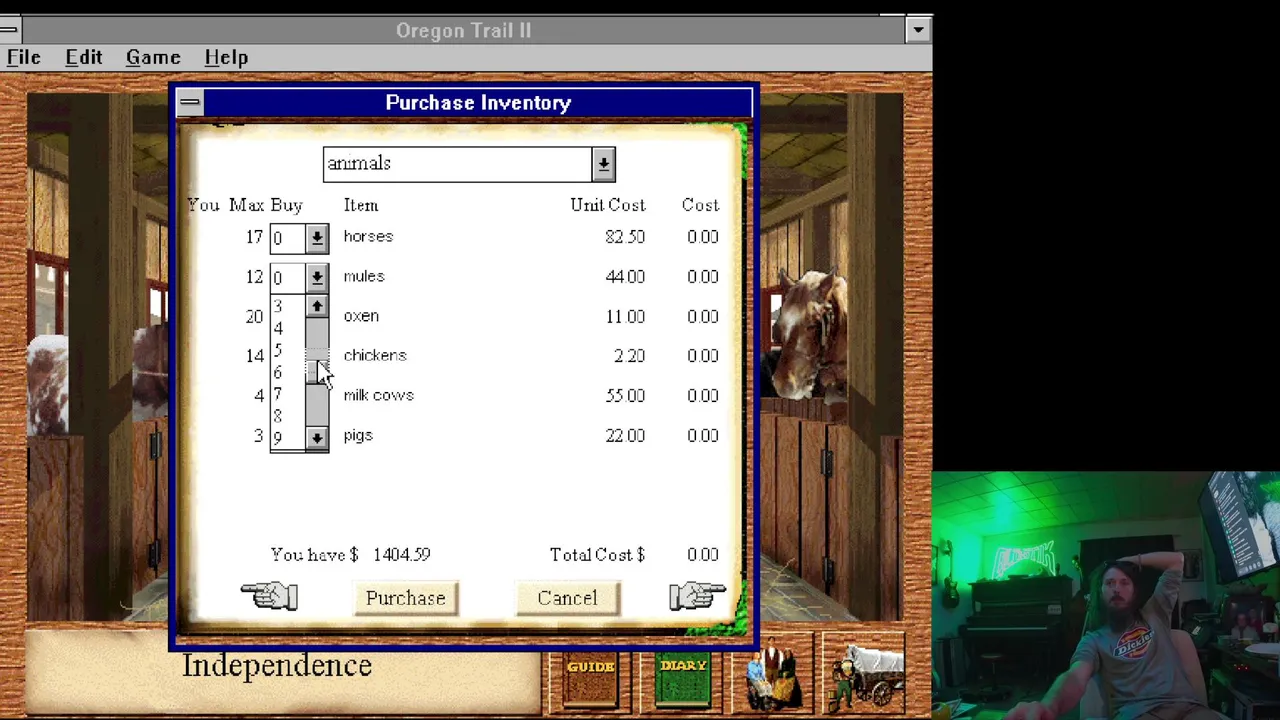This screenshot has height=720, width=1280.
Task: Click the Purchase button
Action: 405,598
